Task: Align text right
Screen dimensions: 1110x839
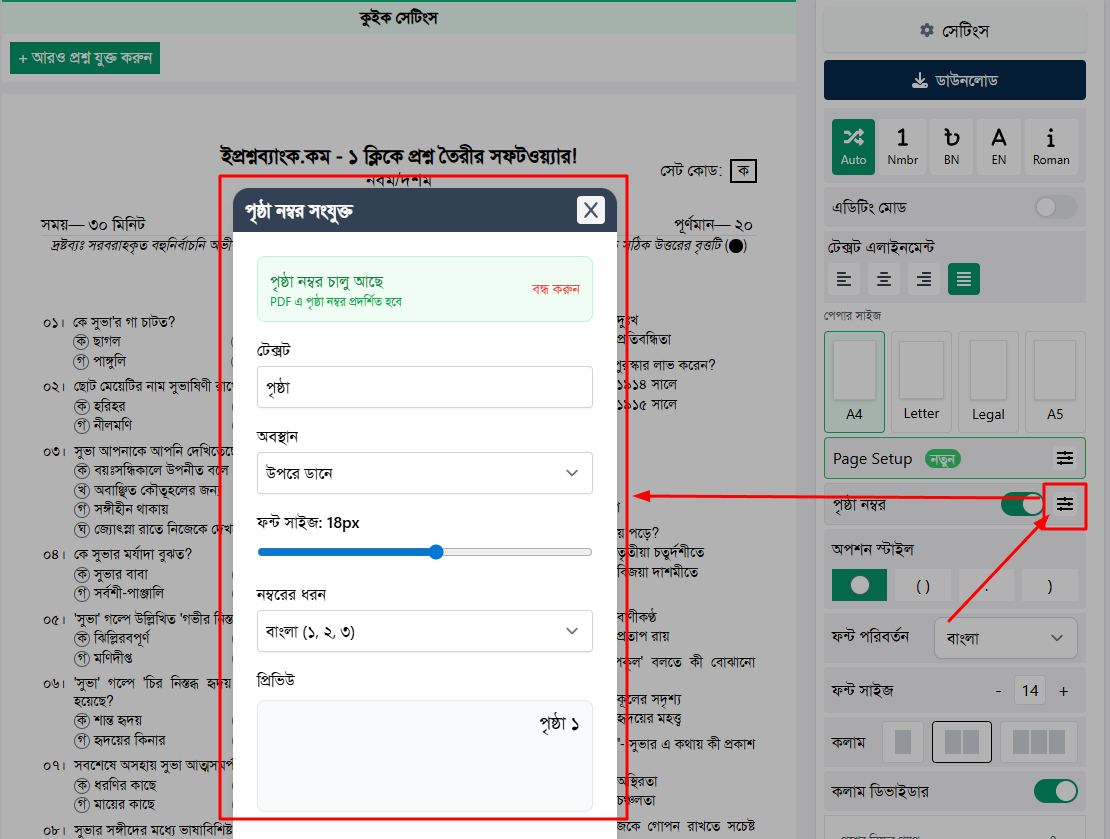Action: point(924,279)
